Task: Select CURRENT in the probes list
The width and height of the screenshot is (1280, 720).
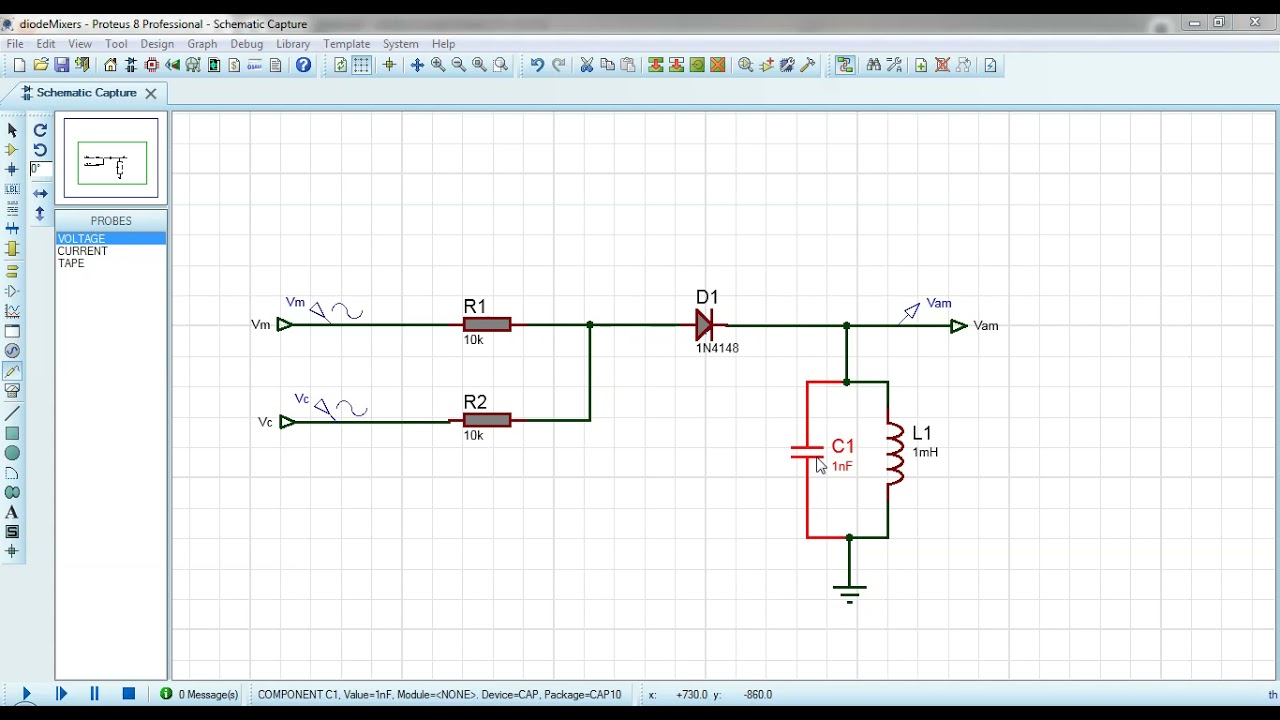Action: coord(111,251)
